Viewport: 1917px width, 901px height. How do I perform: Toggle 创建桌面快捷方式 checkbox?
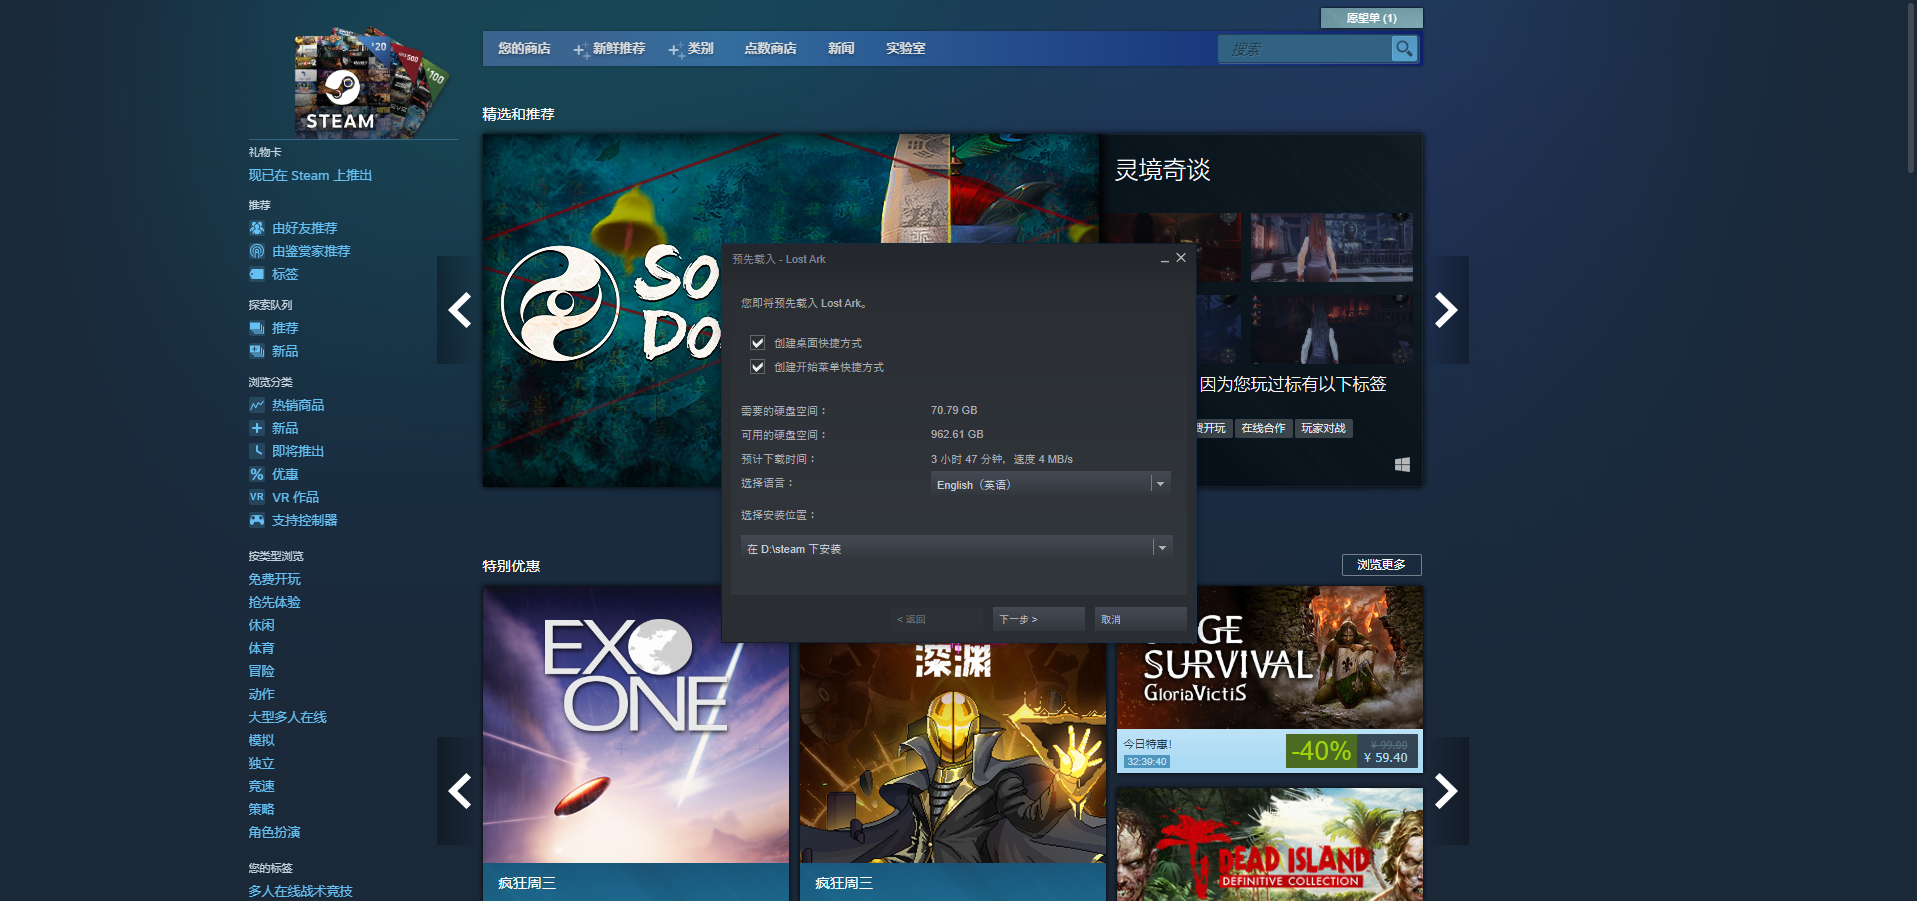[758, 343]
